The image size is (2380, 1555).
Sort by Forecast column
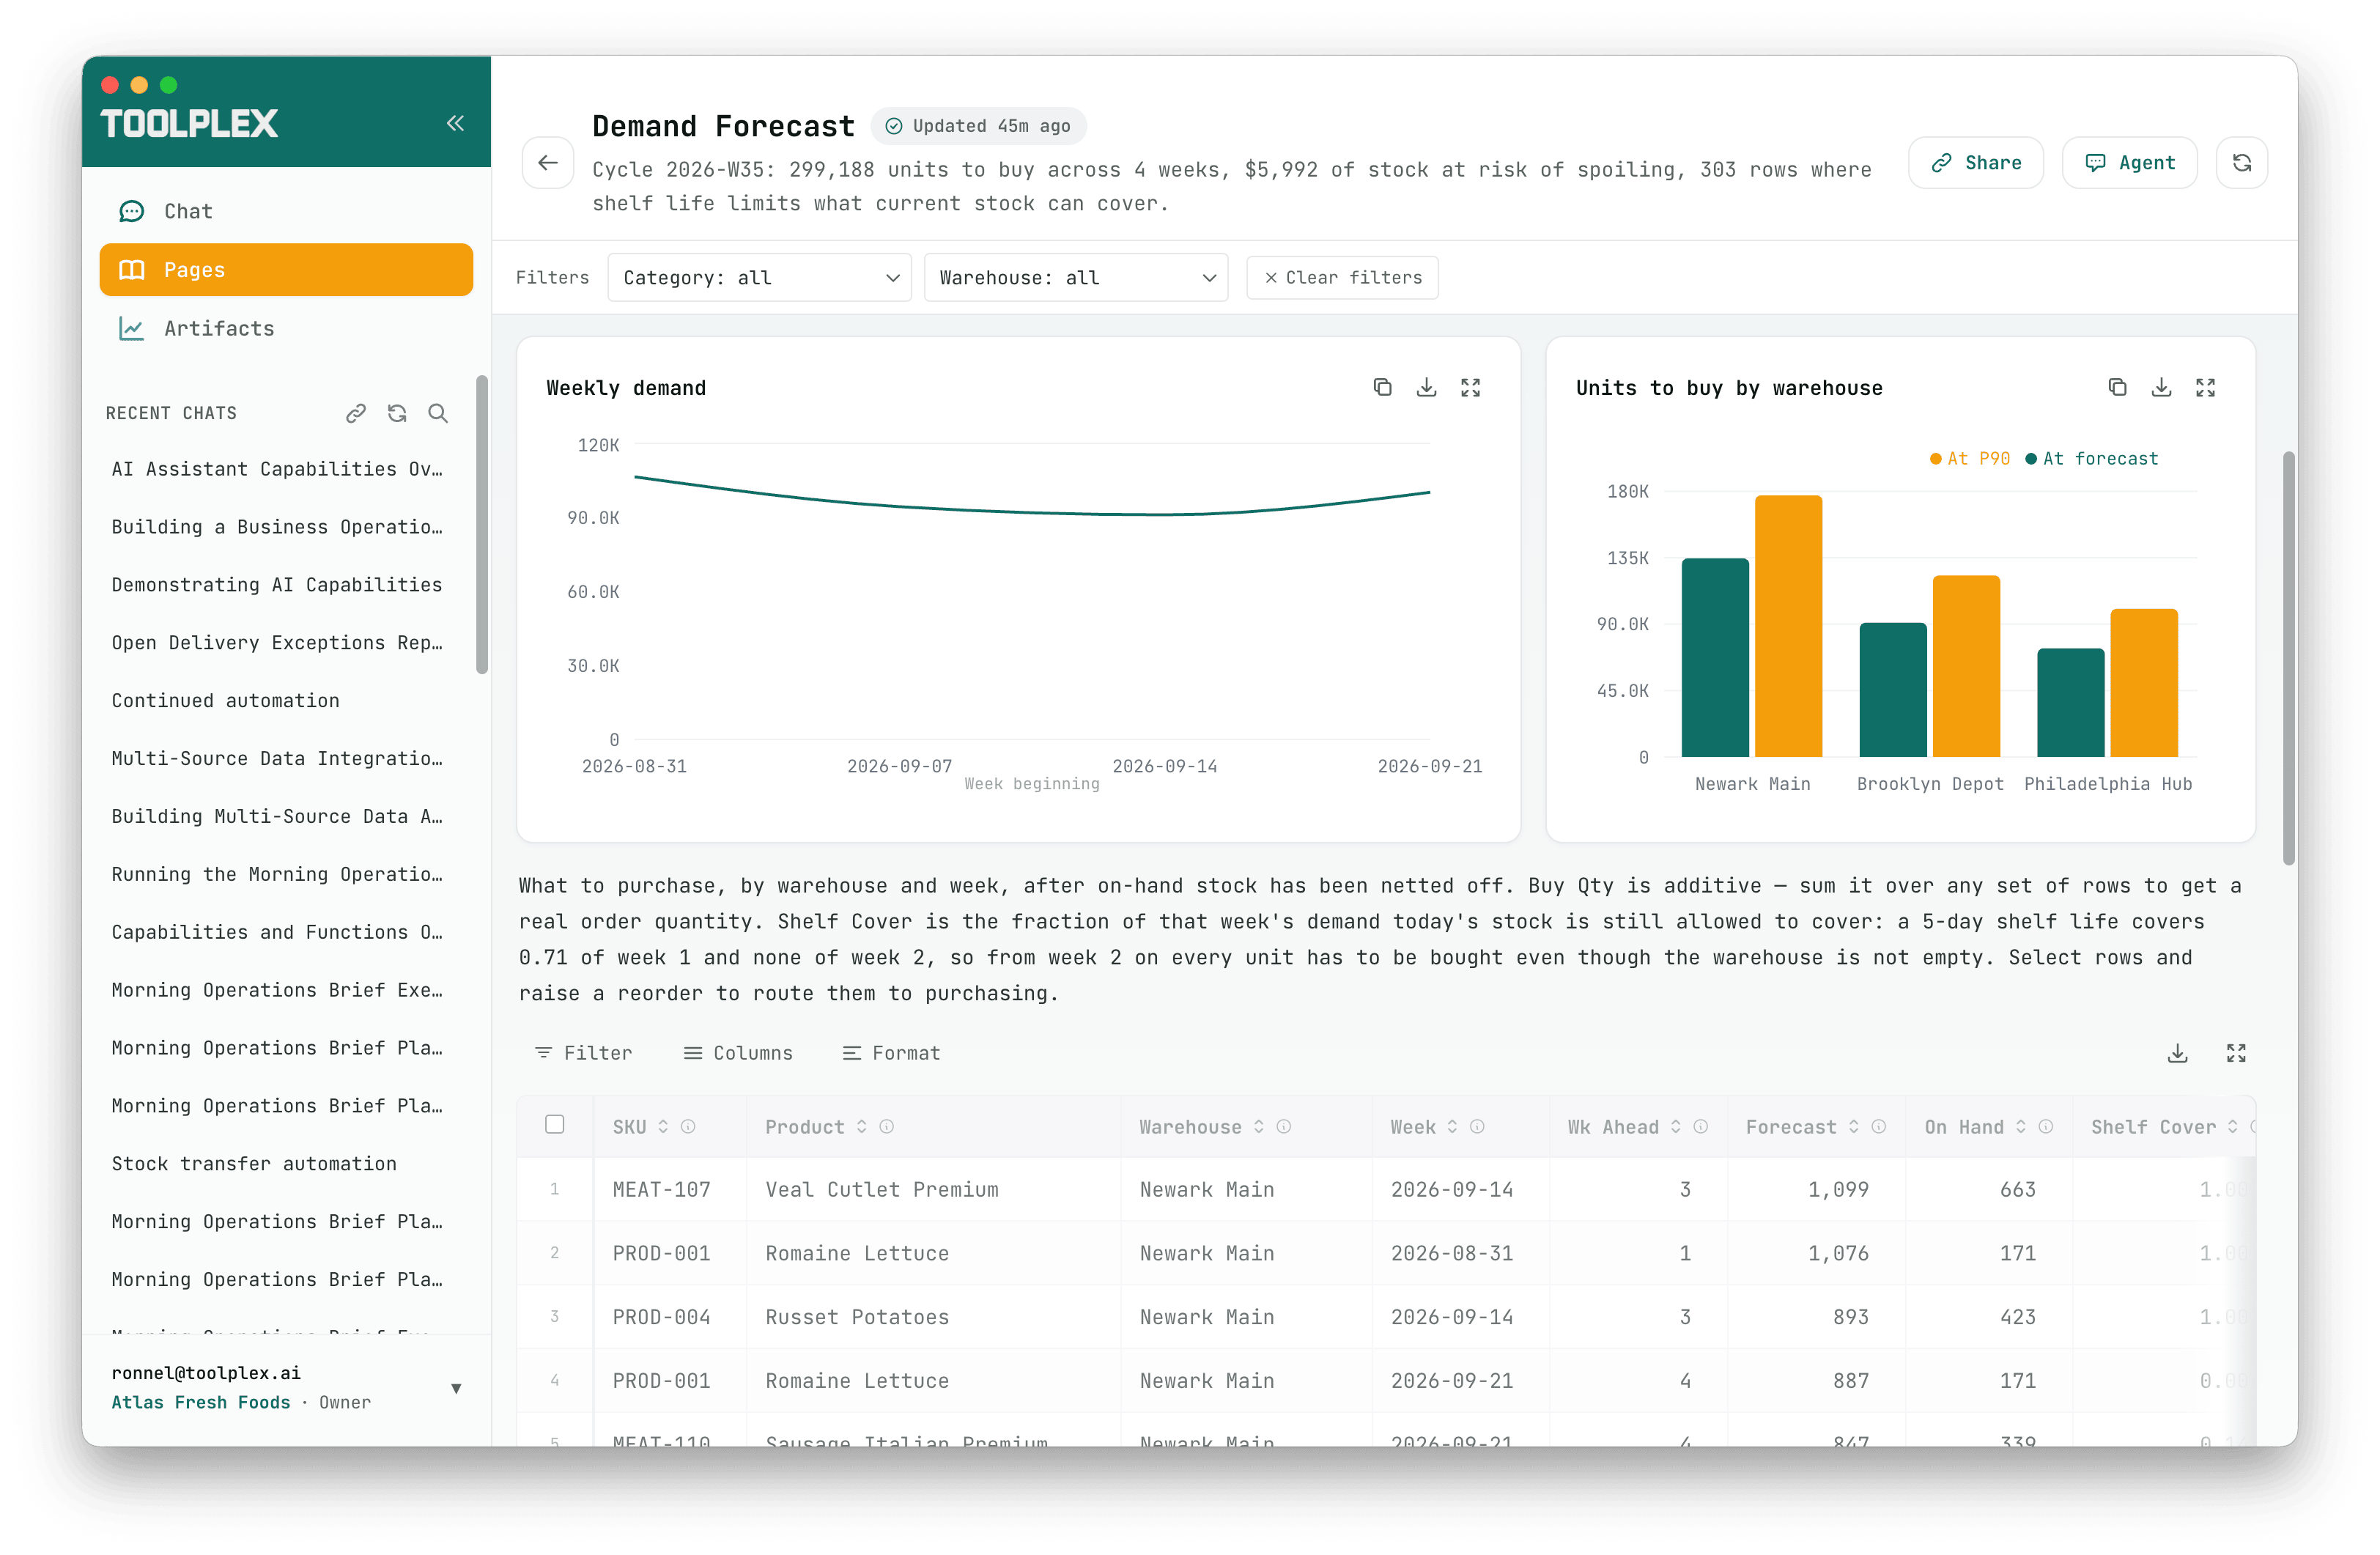[x=1854, y=1126]
